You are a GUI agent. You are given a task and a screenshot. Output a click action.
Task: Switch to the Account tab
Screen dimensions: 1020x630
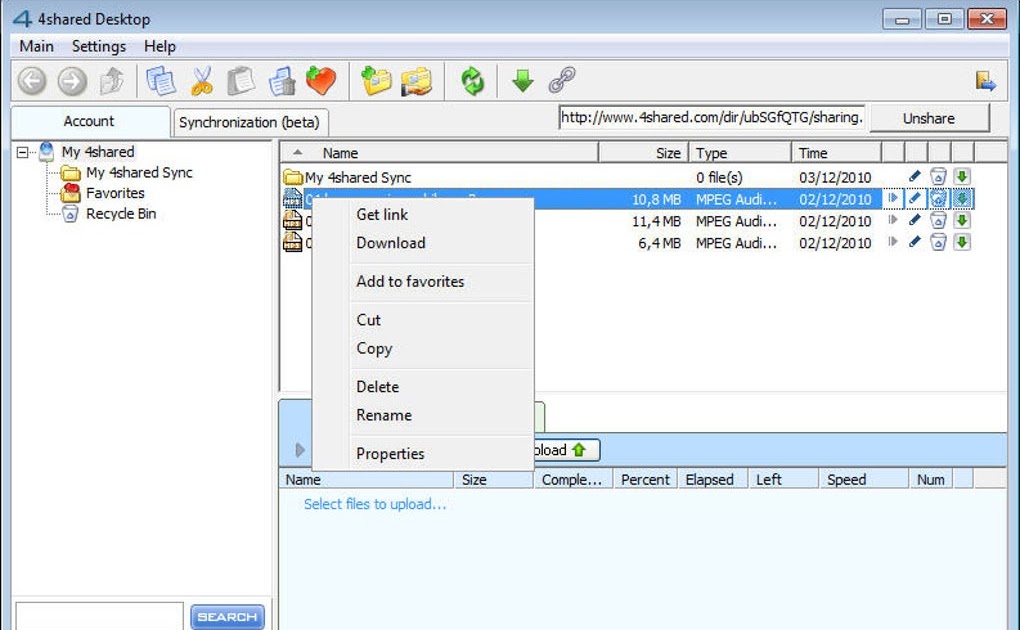90,122
